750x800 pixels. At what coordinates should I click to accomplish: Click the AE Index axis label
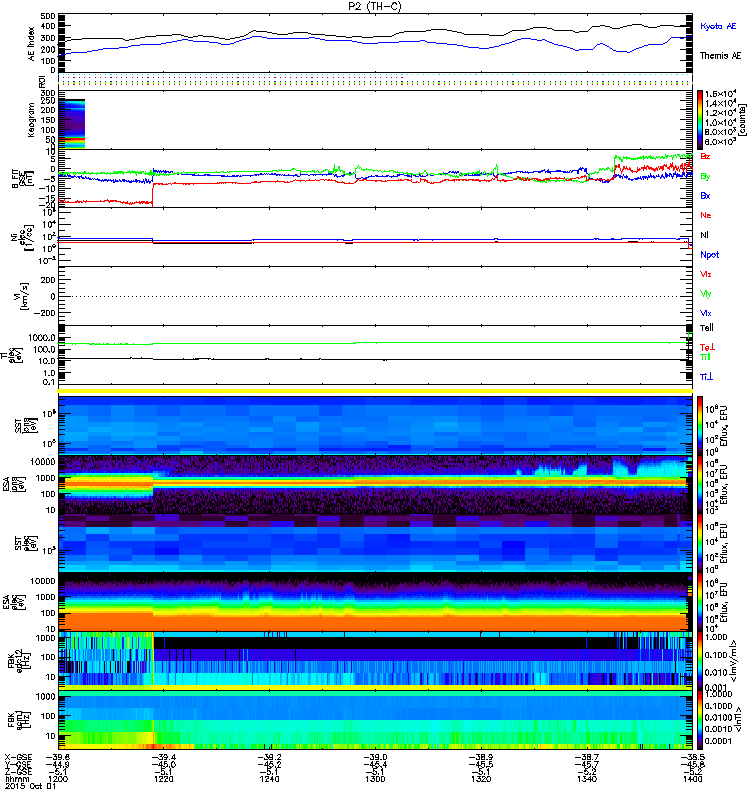pos(31,44)
